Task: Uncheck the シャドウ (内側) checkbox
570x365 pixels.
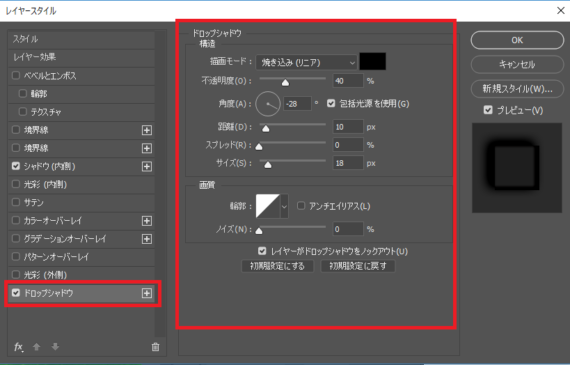Action: (x=16, y=166)
